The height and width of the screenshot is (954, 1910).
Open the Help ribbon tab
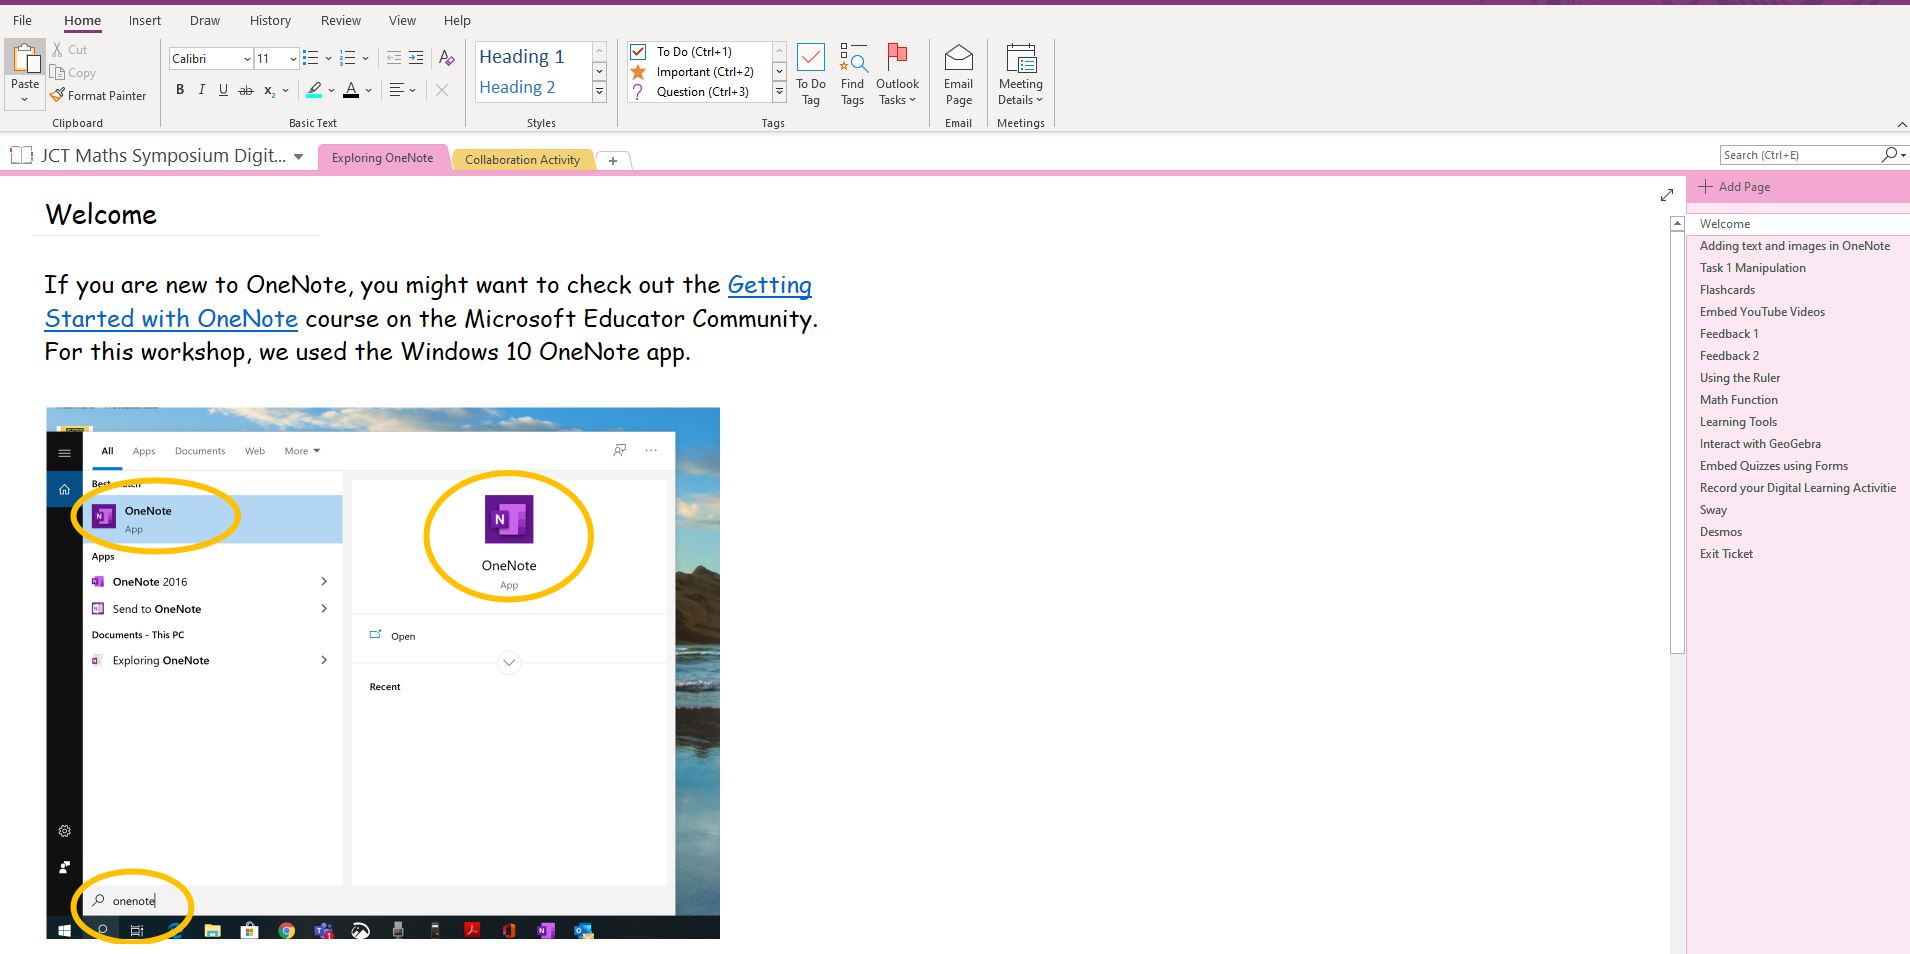click(457, 20)
